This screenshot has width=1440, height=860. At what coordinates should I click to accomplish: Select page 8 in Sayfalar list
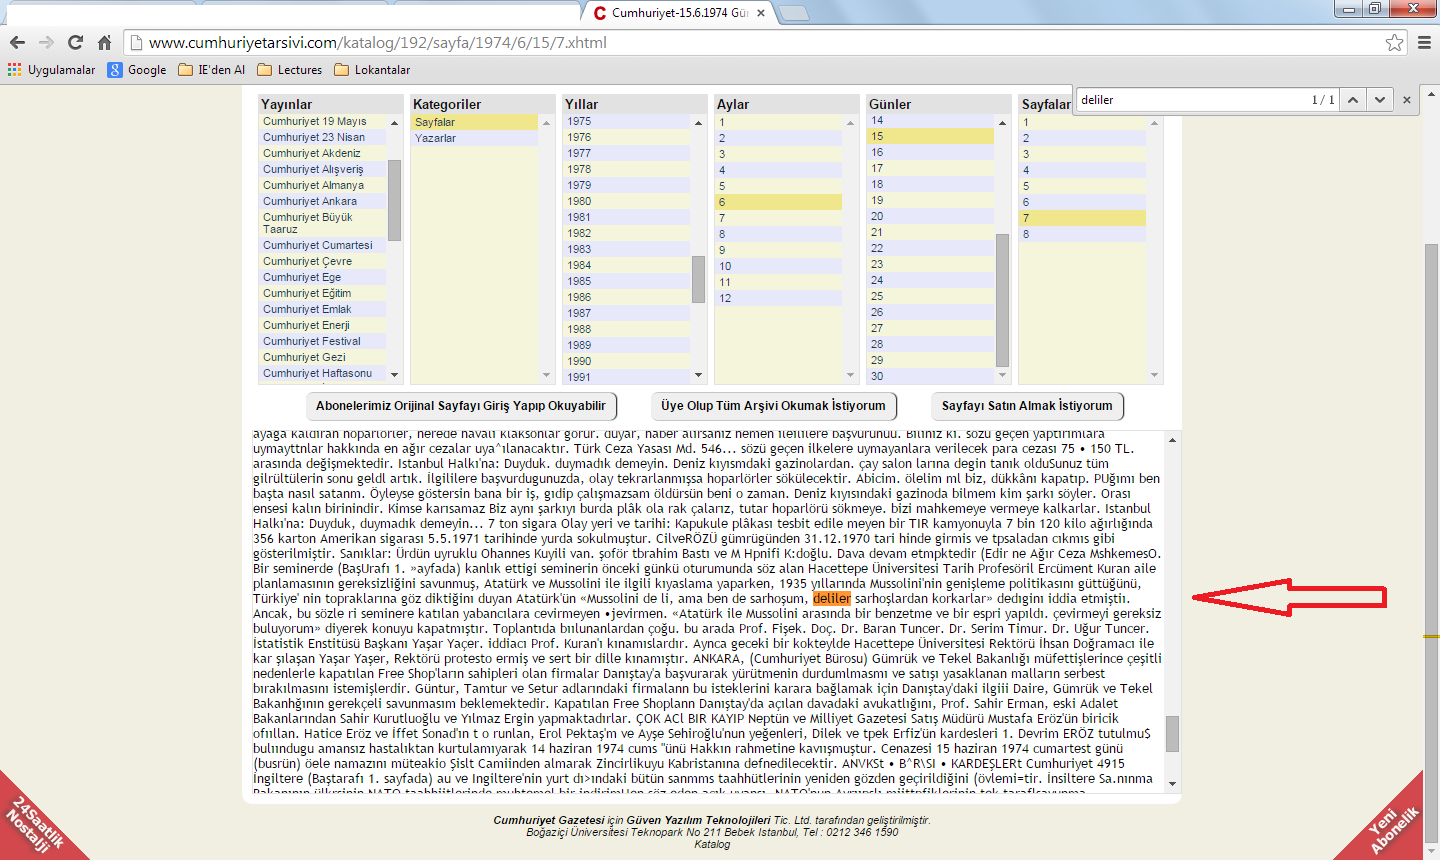(x=1082, y=234)
